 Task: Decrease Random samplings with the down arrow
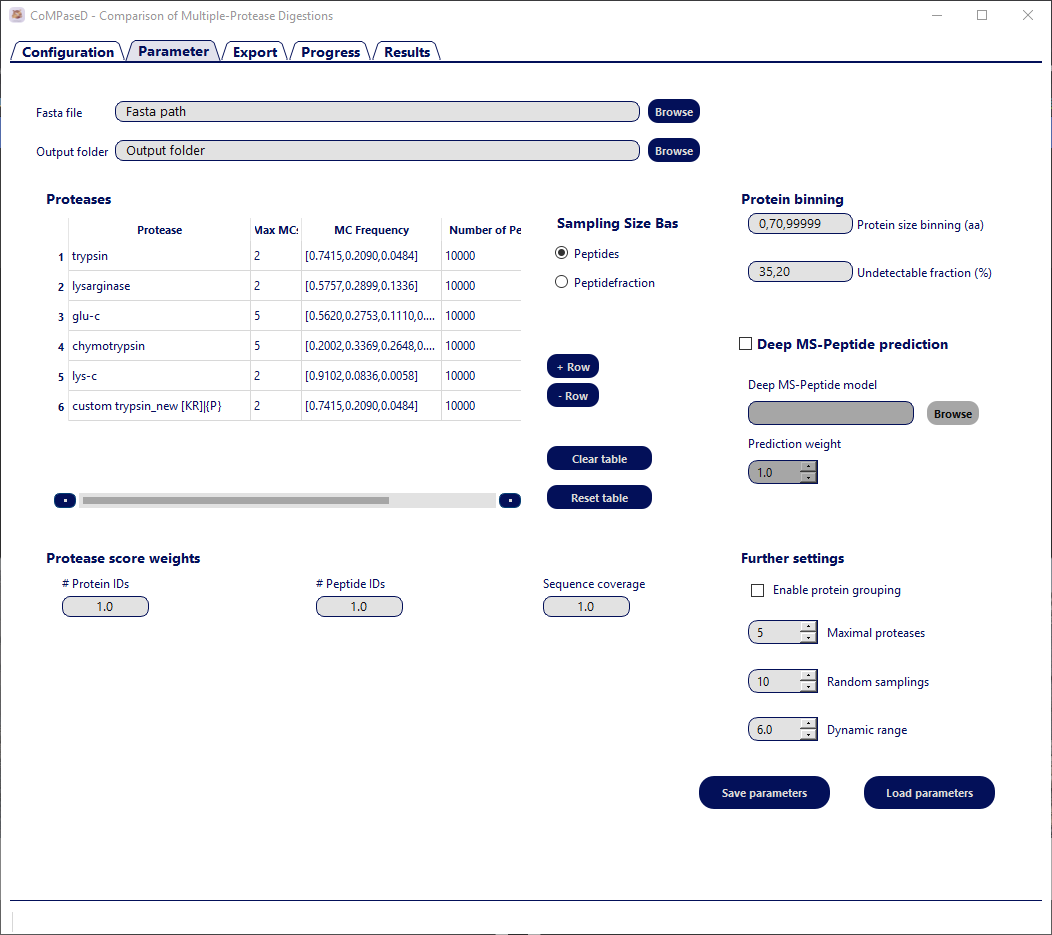(808, 687)
